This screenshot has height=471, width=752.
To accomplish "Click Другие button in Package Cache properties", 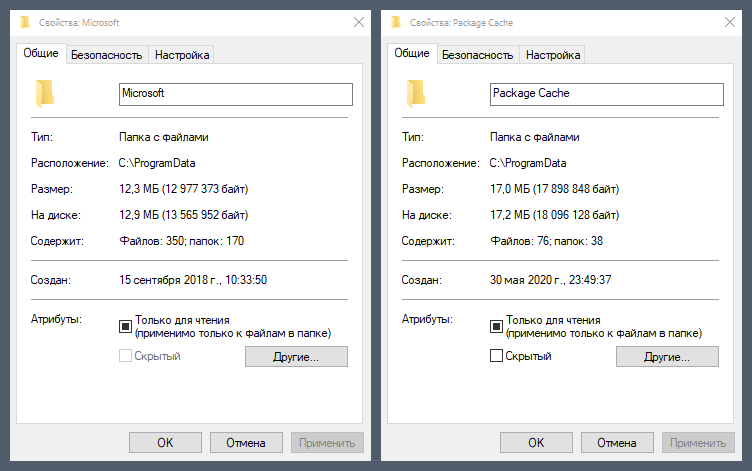I will tap(667, 357).
